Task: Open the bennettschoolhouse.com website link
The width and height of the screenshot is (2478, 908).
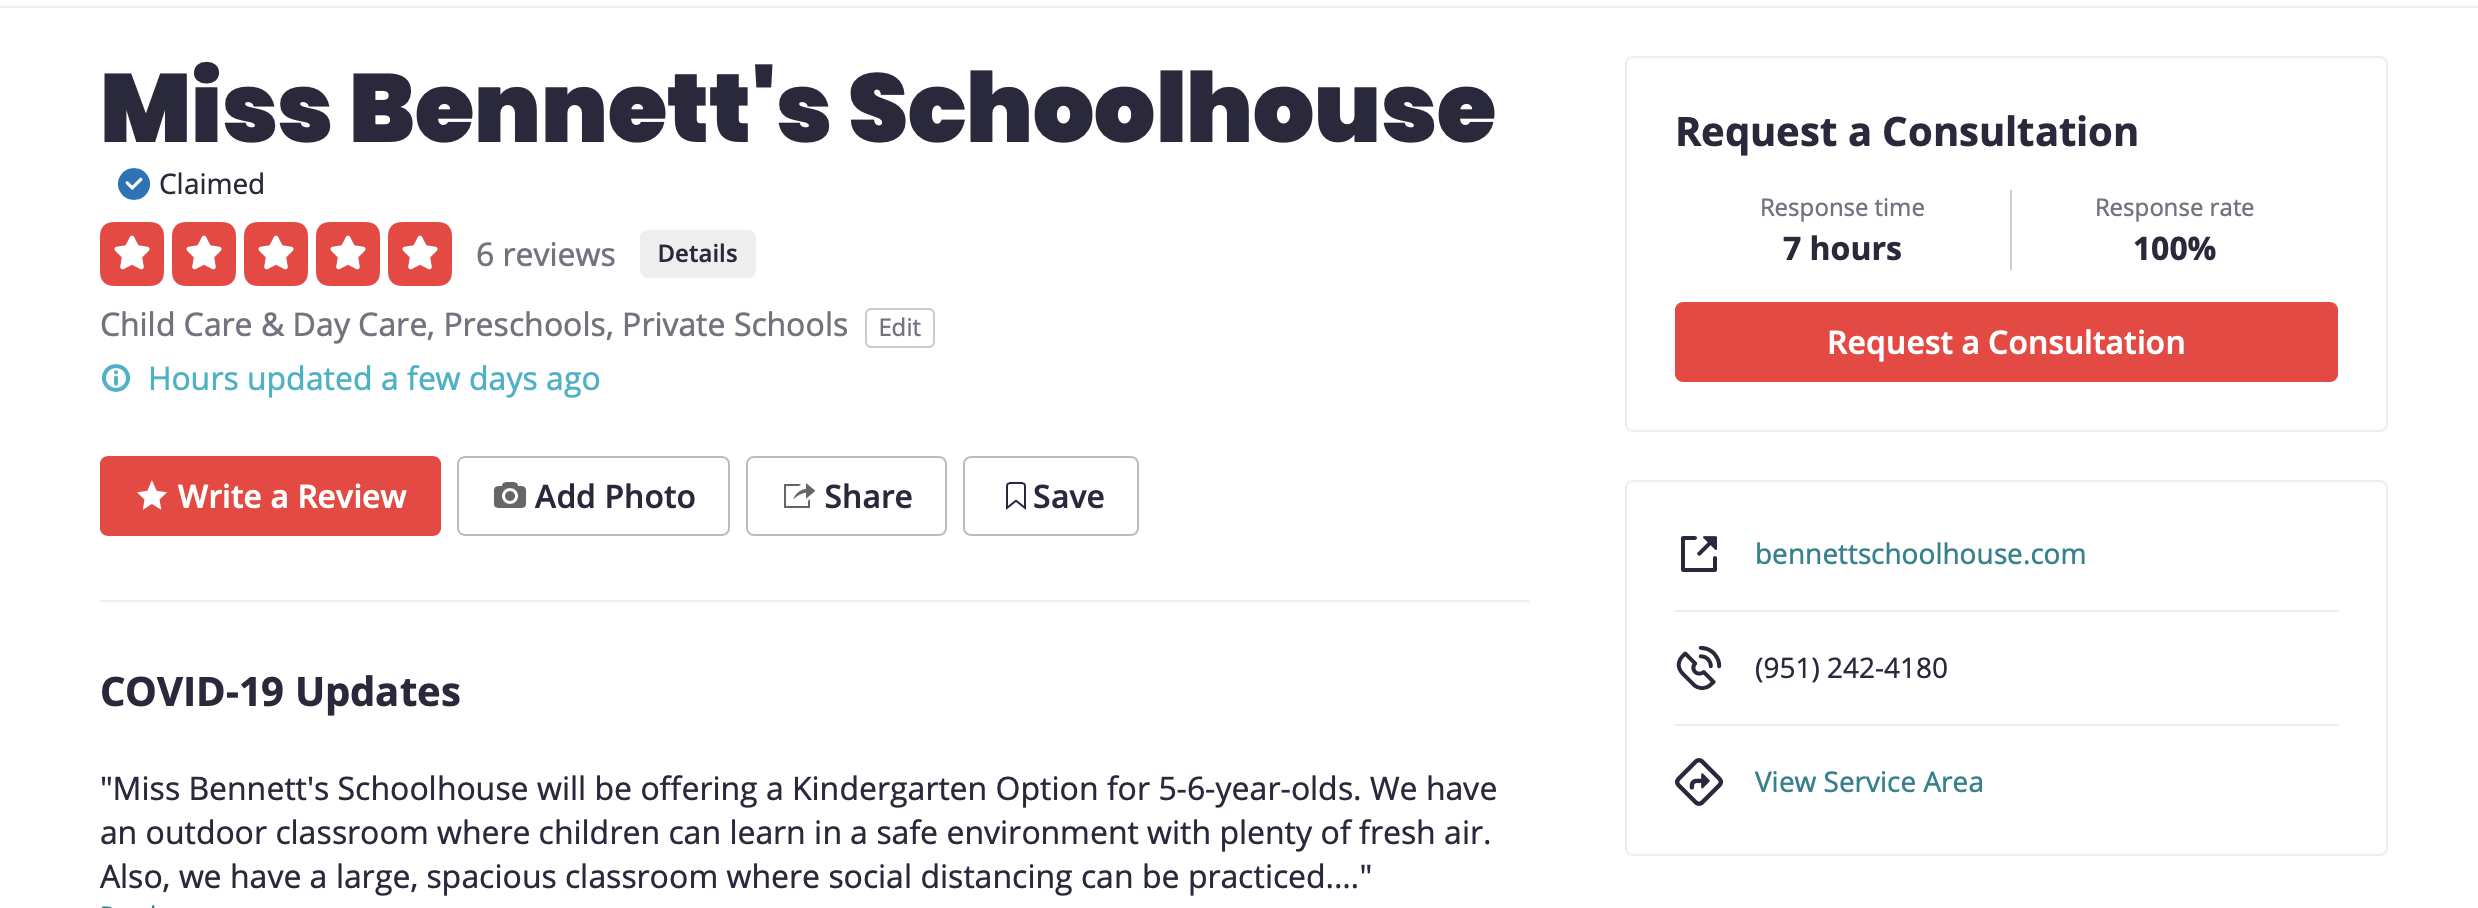Action: 1920,554
